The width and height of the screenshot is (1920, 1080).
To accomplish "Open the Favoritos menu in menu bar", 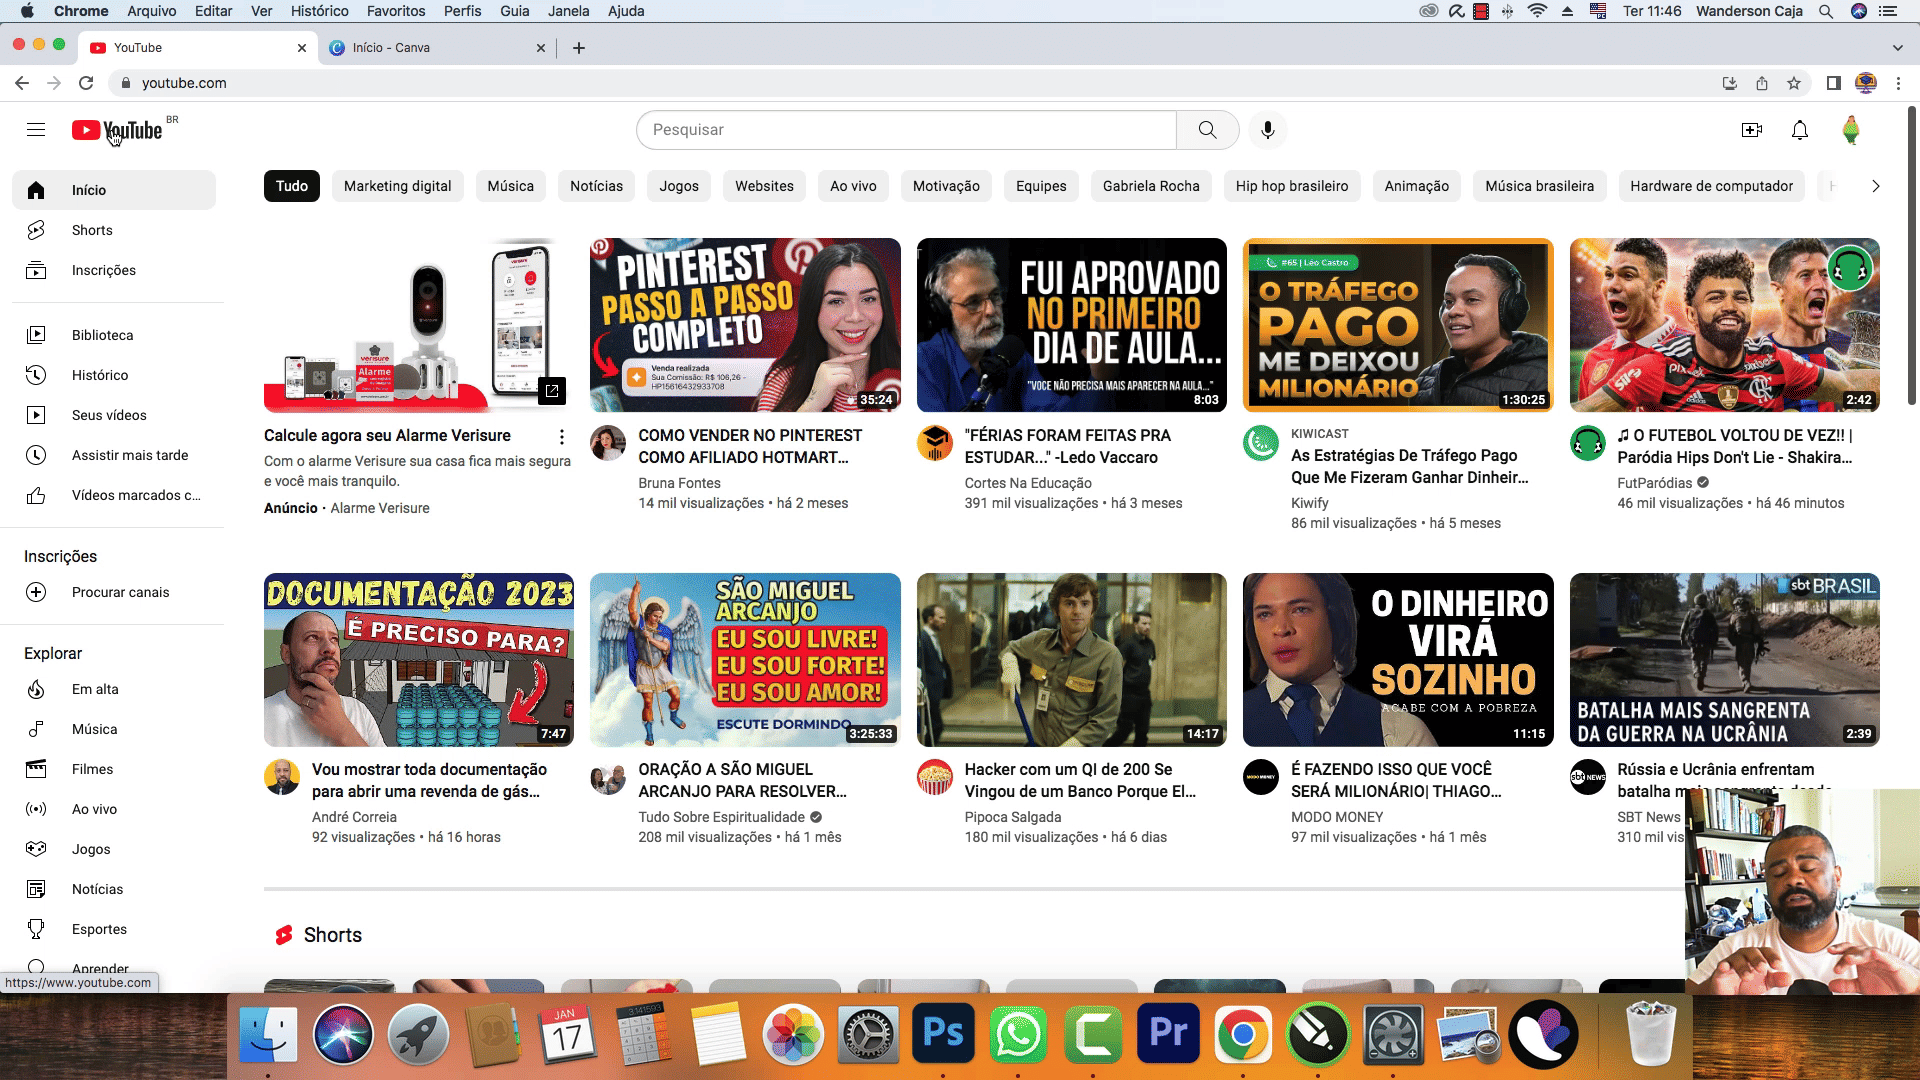I will click(x=396, y=11).
